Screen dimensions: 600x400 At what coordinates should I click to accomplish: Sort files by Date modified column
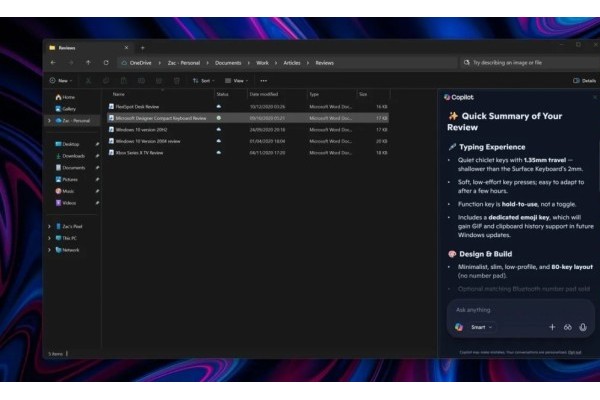tap(264, 94)
